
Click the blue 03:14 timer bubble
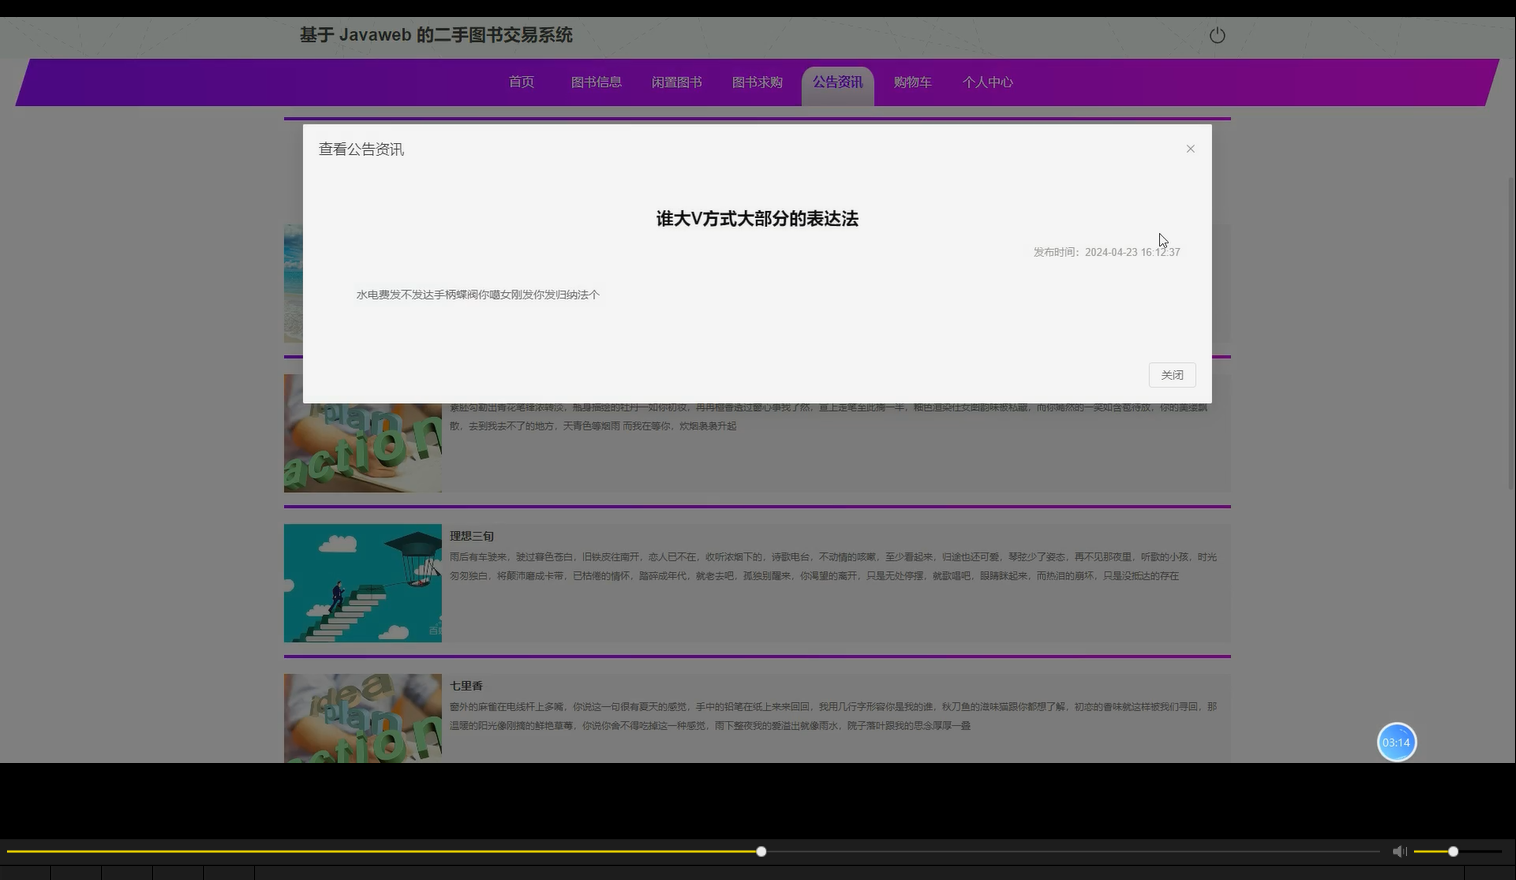1397,742
